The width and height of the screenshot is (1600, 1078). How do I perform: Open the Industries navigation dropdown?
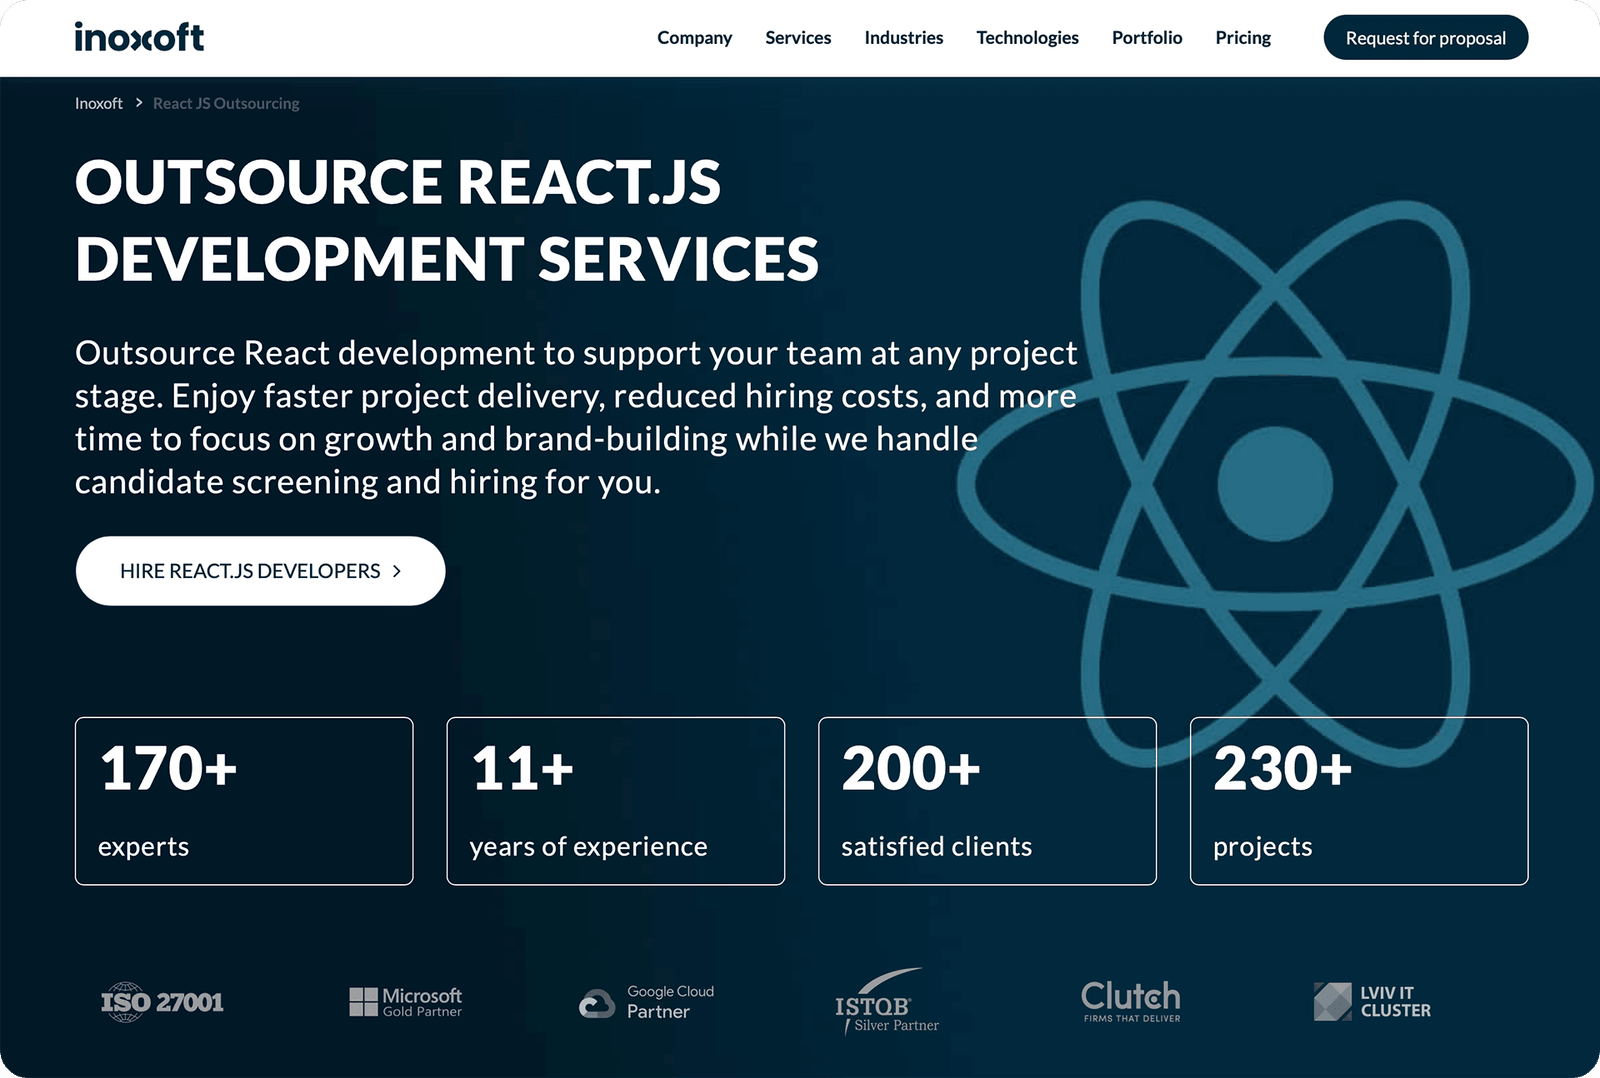(903, 37)
